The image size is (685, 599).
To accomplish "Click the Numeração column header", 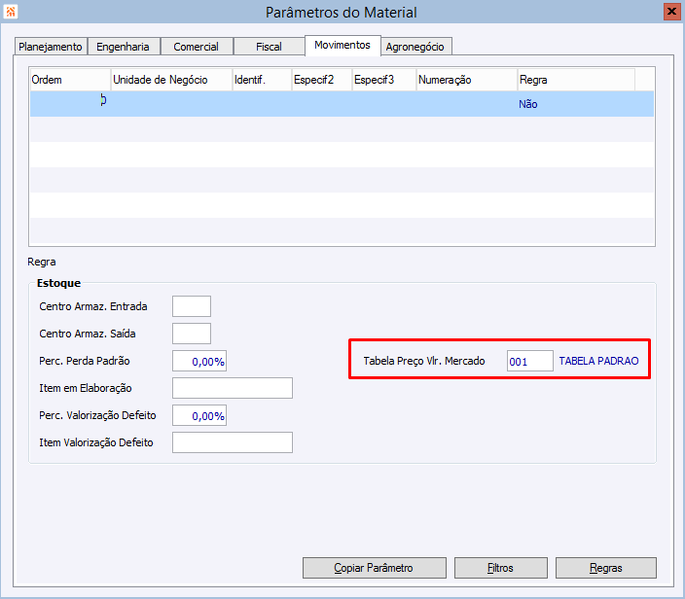I will (x=467, y=80).
